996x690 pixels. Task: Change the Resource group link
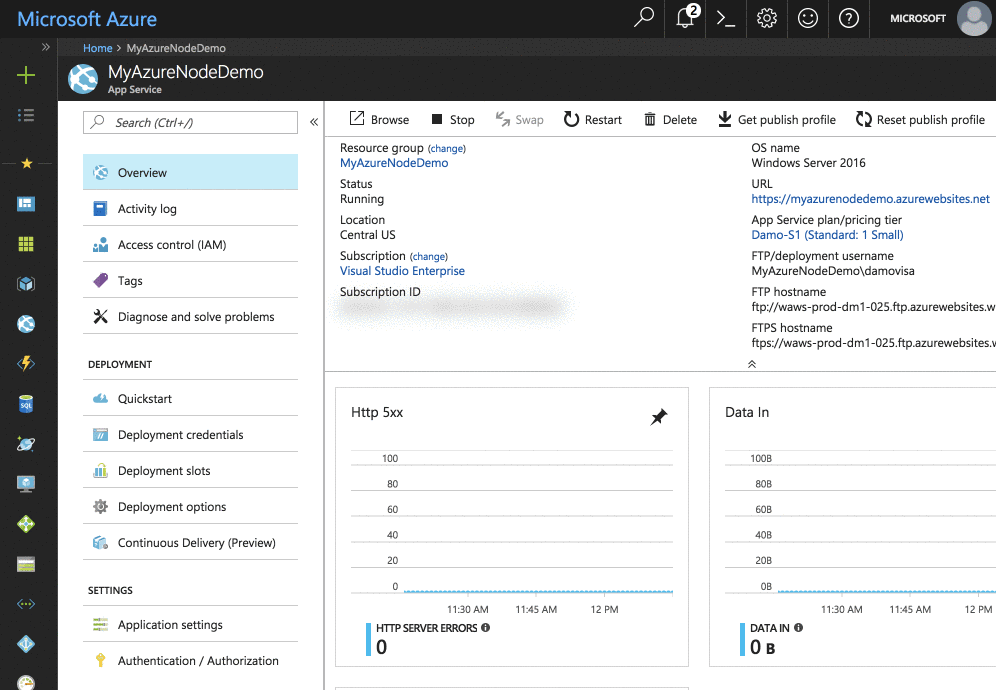coord(447,149)
